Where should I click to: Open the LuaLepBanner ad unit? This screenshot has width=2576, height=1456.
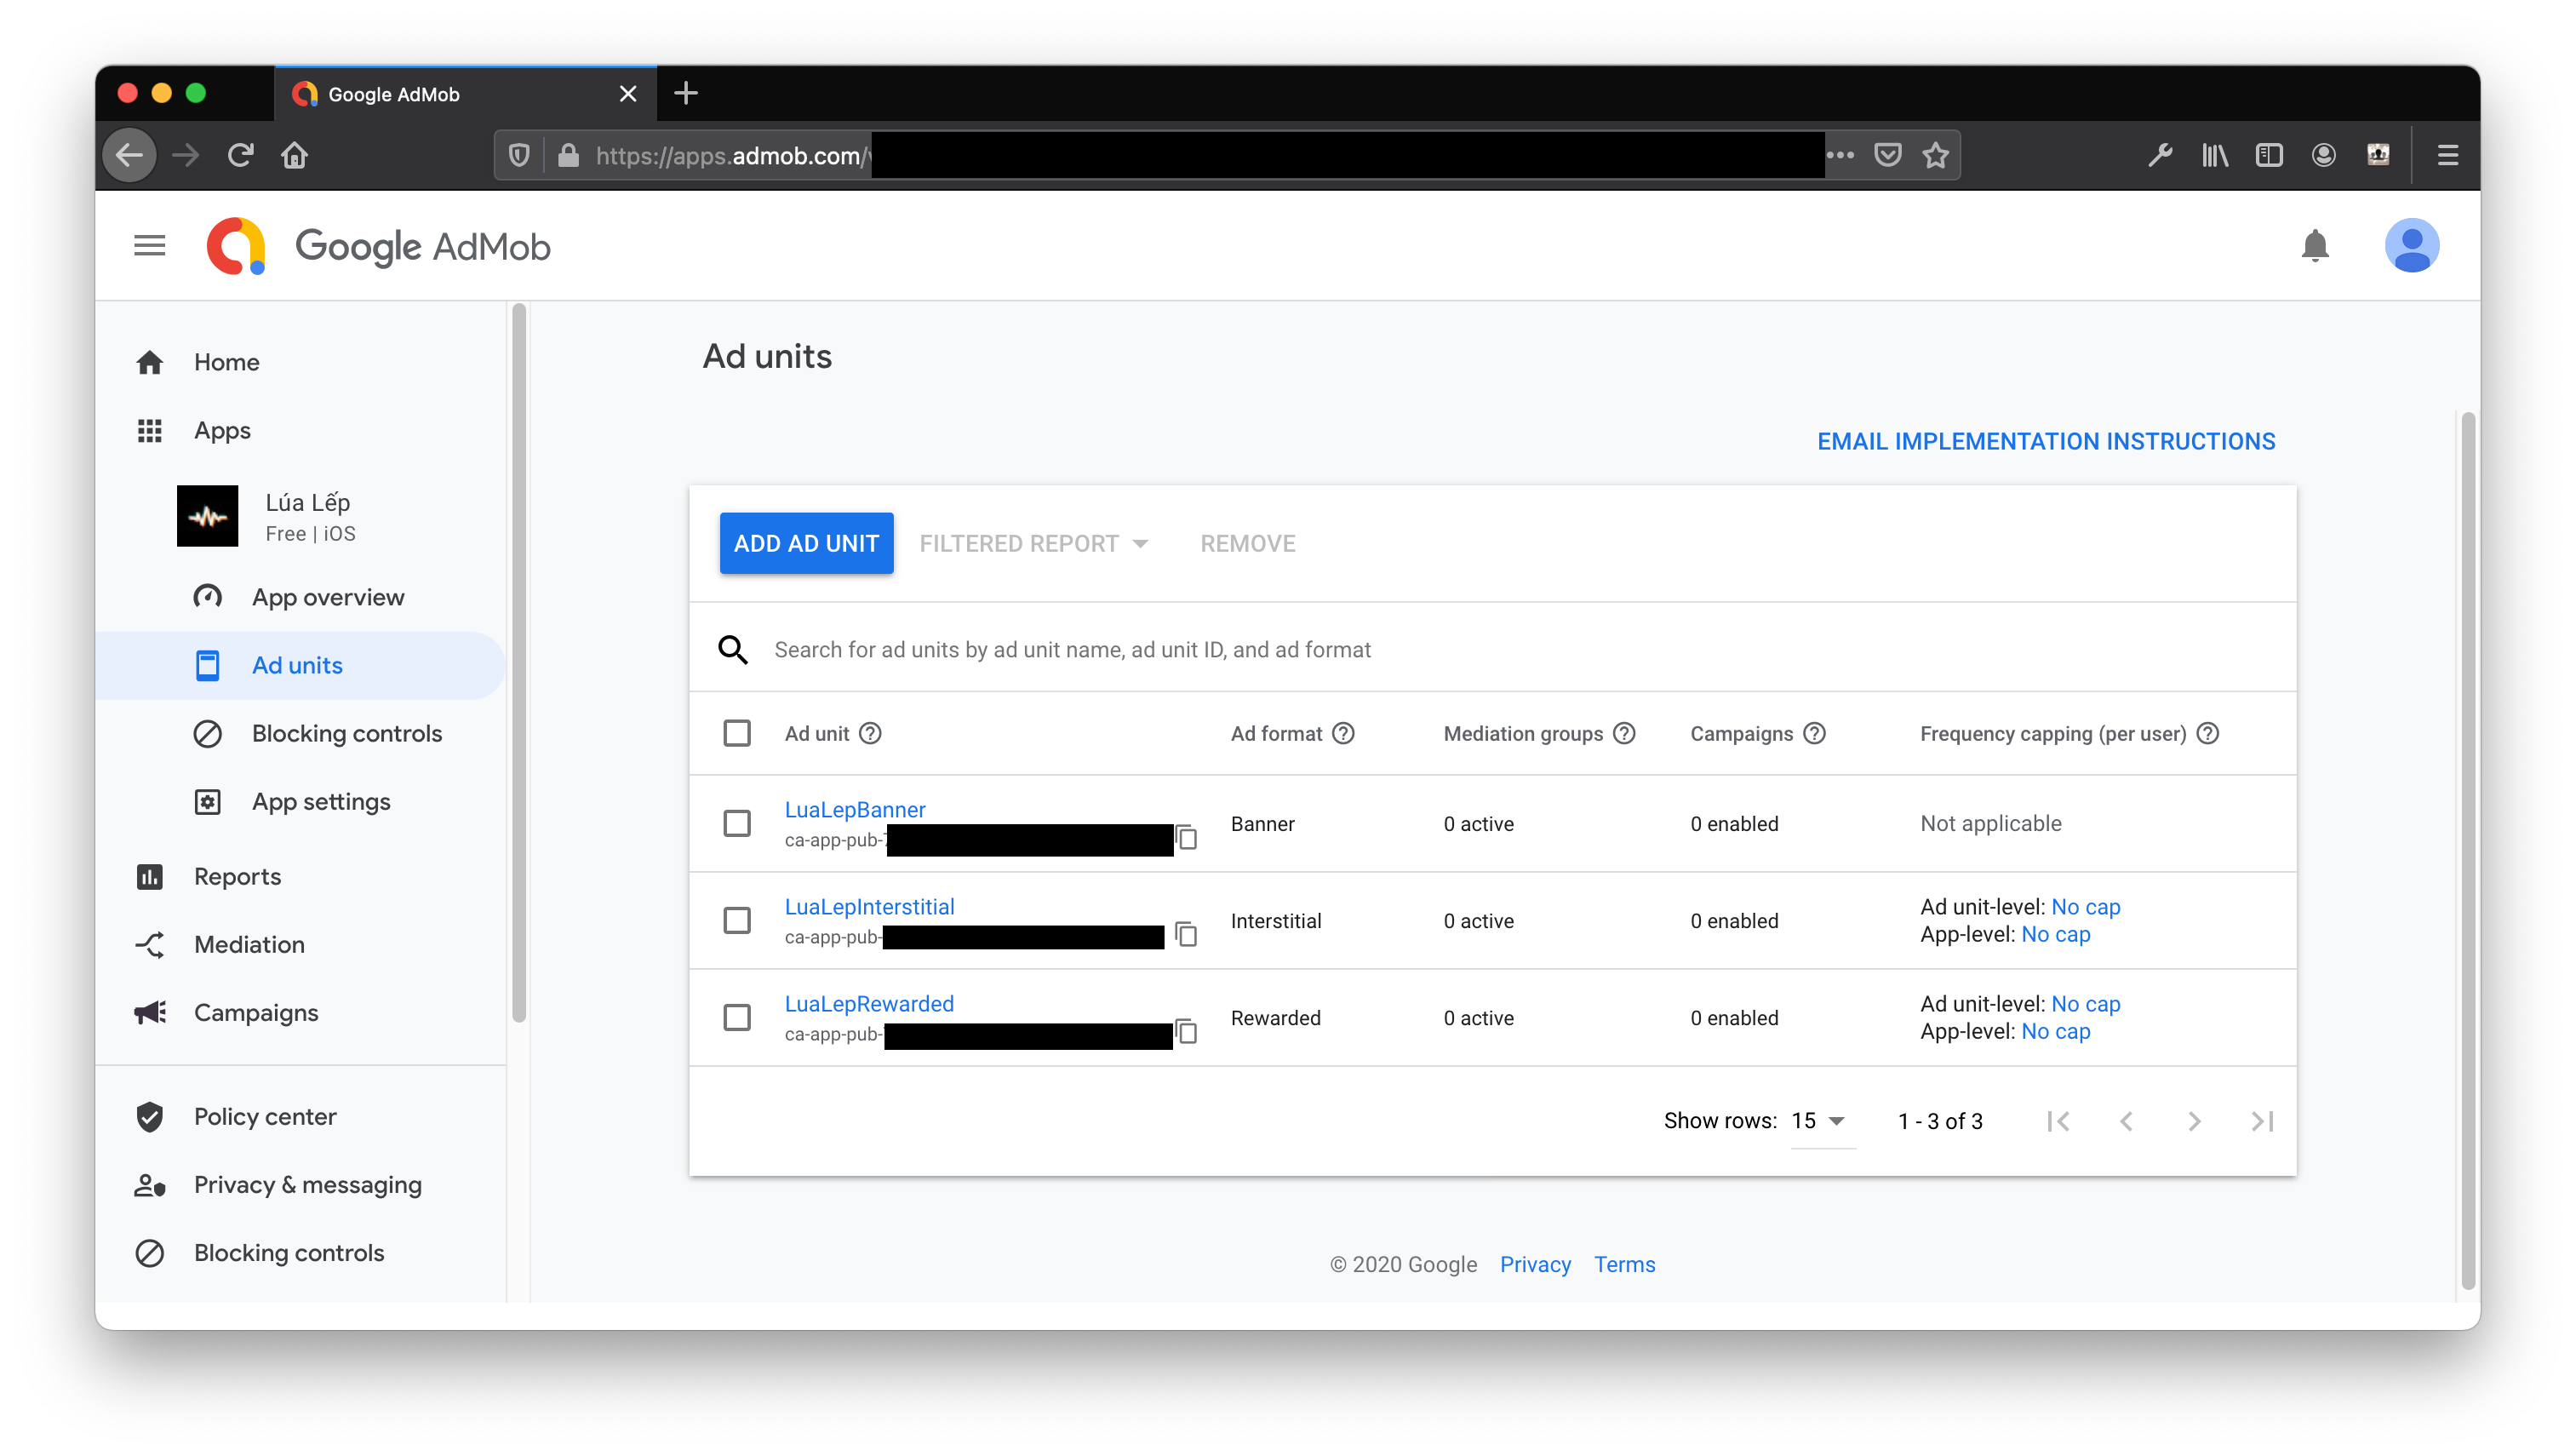pyautogui.click(x=855, y=809)
